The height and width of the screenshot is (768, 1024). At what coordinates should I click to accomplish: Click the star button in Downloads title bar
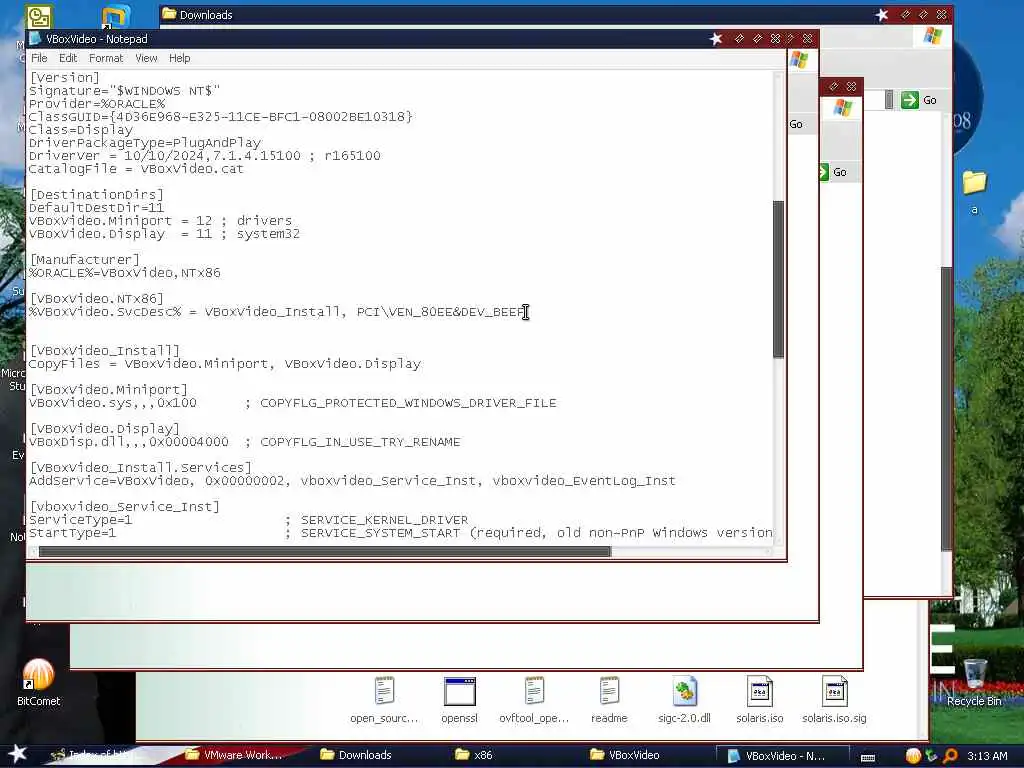point(882,14)
